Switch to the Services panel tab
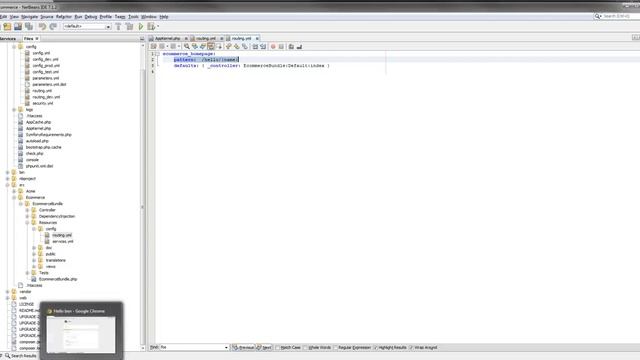Image resolution: width=640 pixels, height=360 pixels. pos(8,38)
